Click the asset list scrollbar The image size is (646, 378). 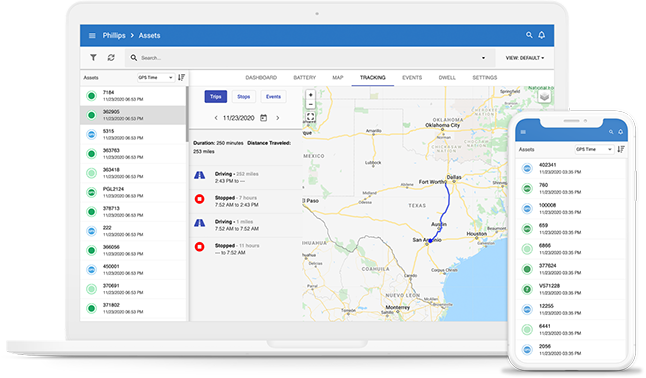(x=187, y=114)
